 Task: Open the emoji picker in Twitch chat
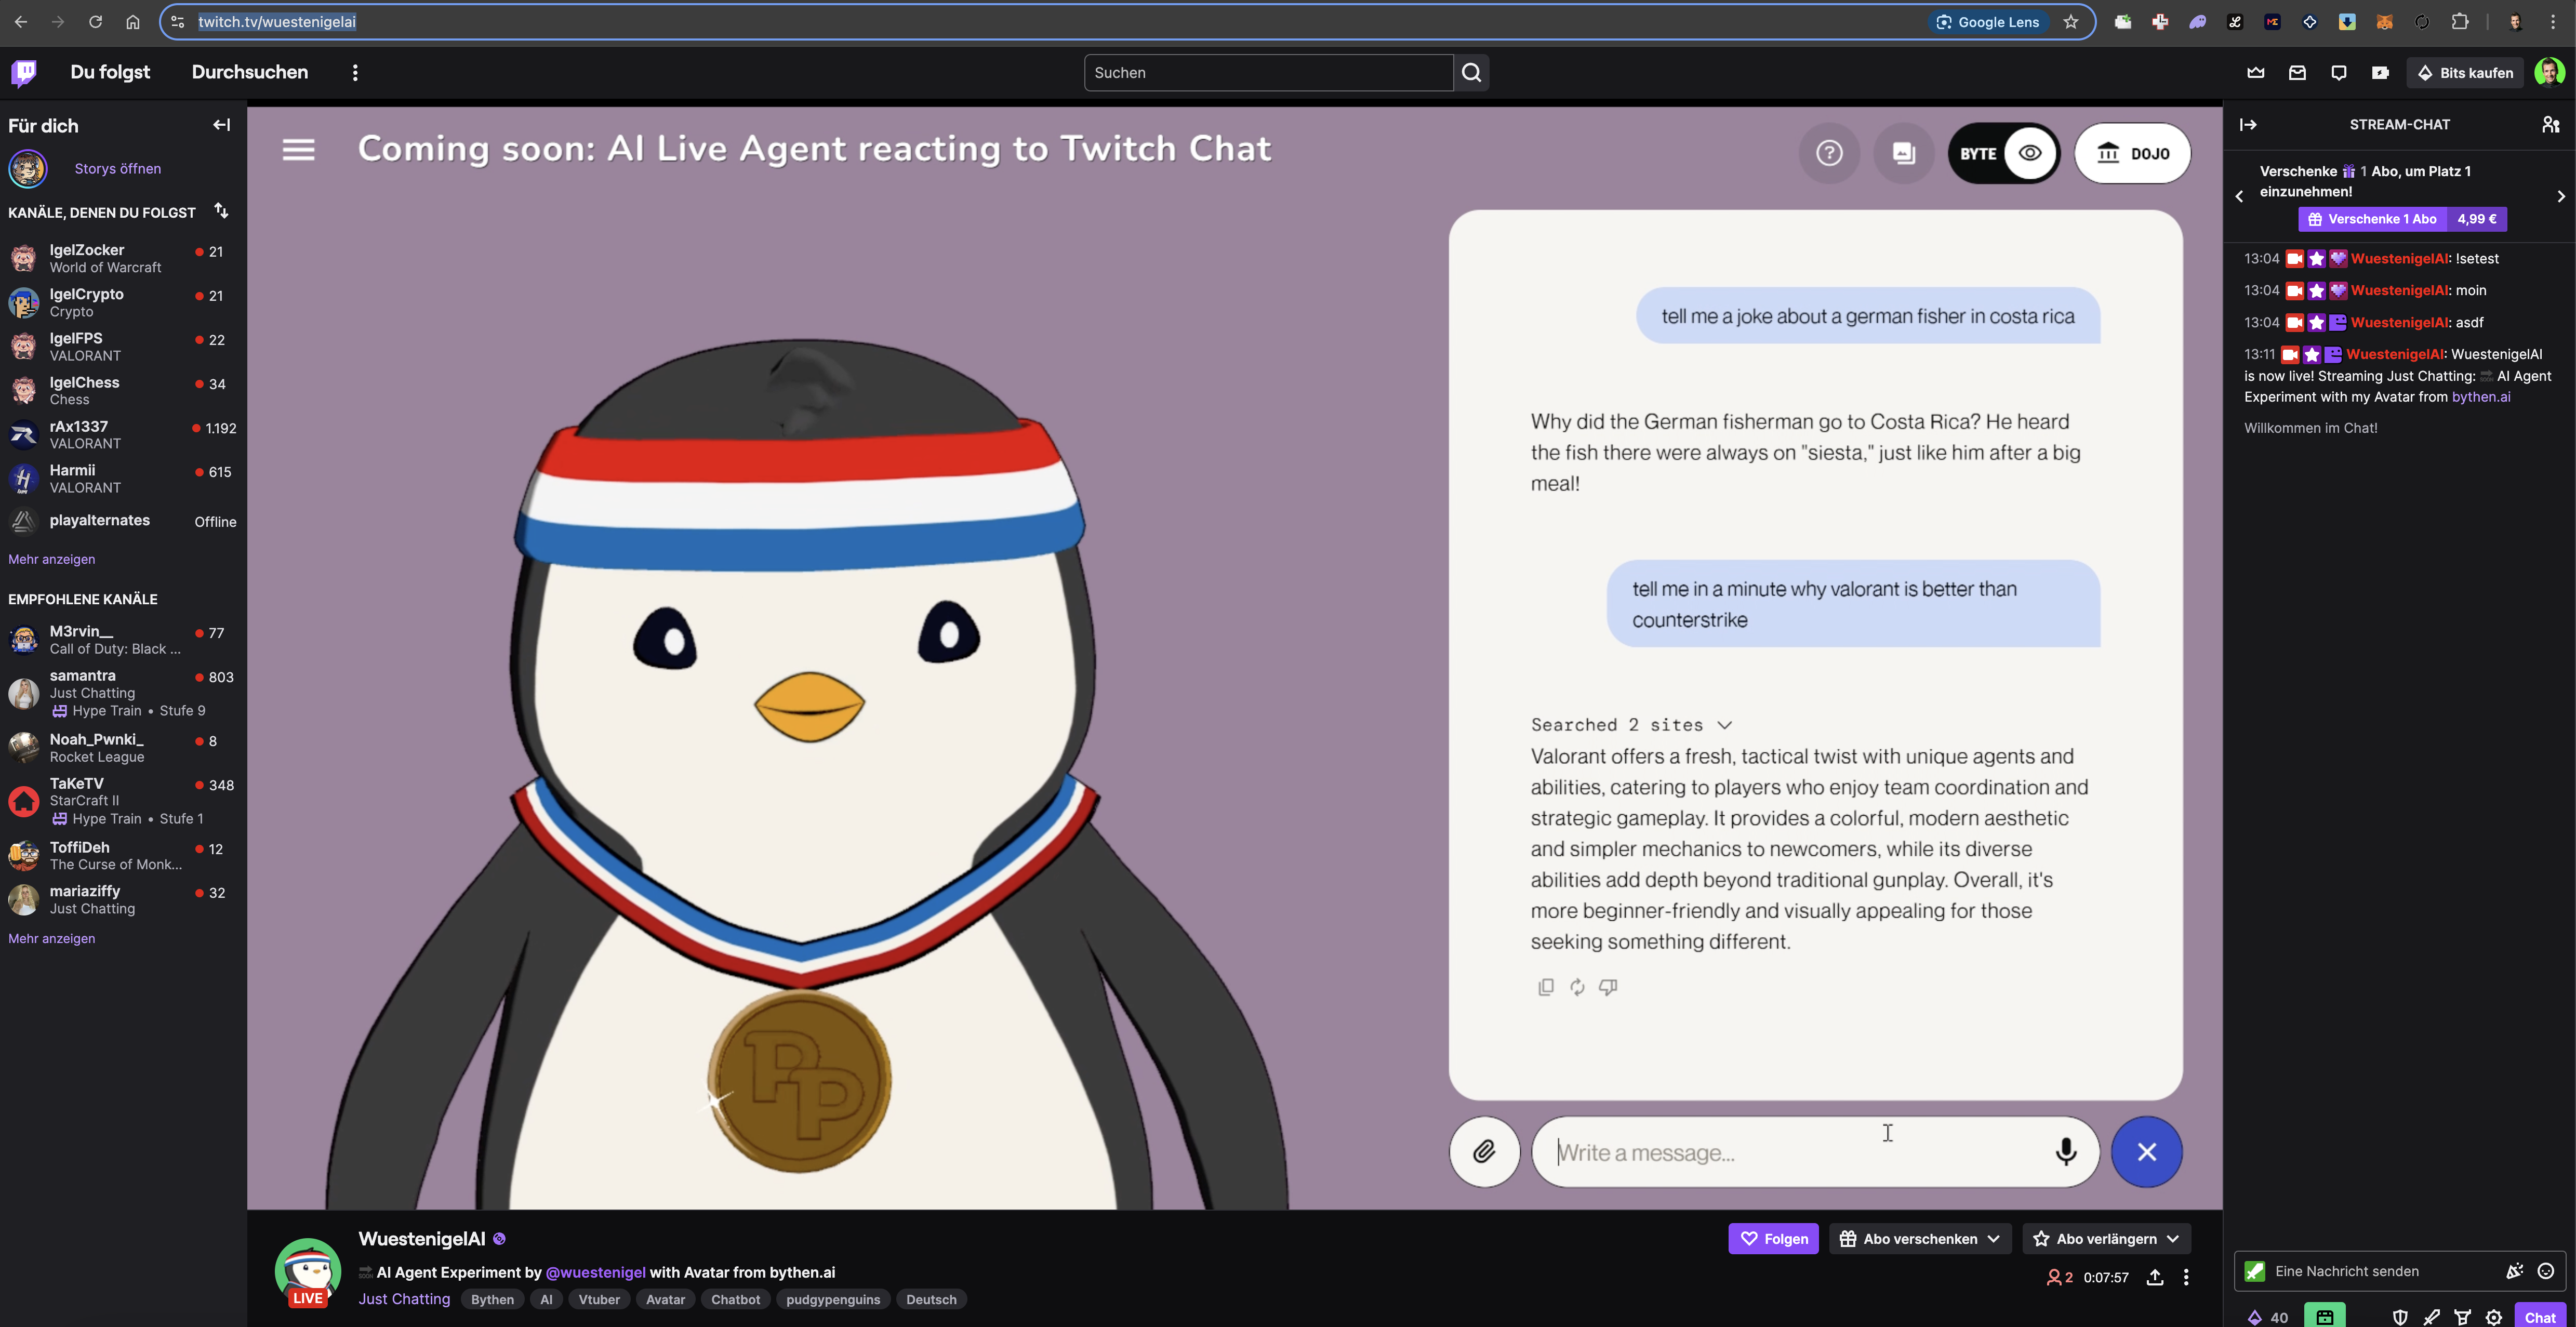pyautogui.click(x=2545, y=1271)
